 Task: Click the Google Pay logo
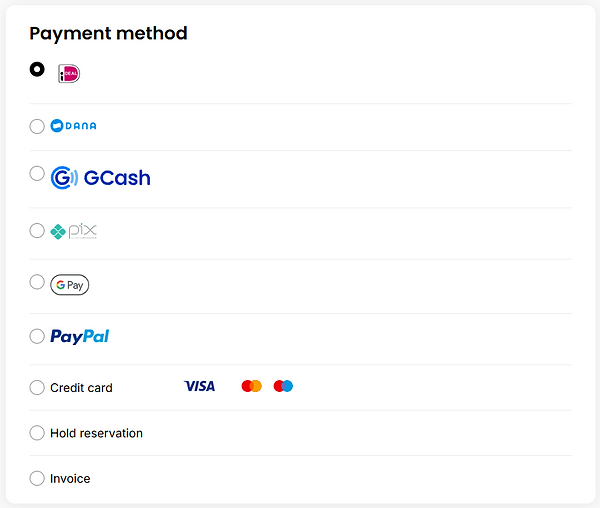tap(70, 285)
